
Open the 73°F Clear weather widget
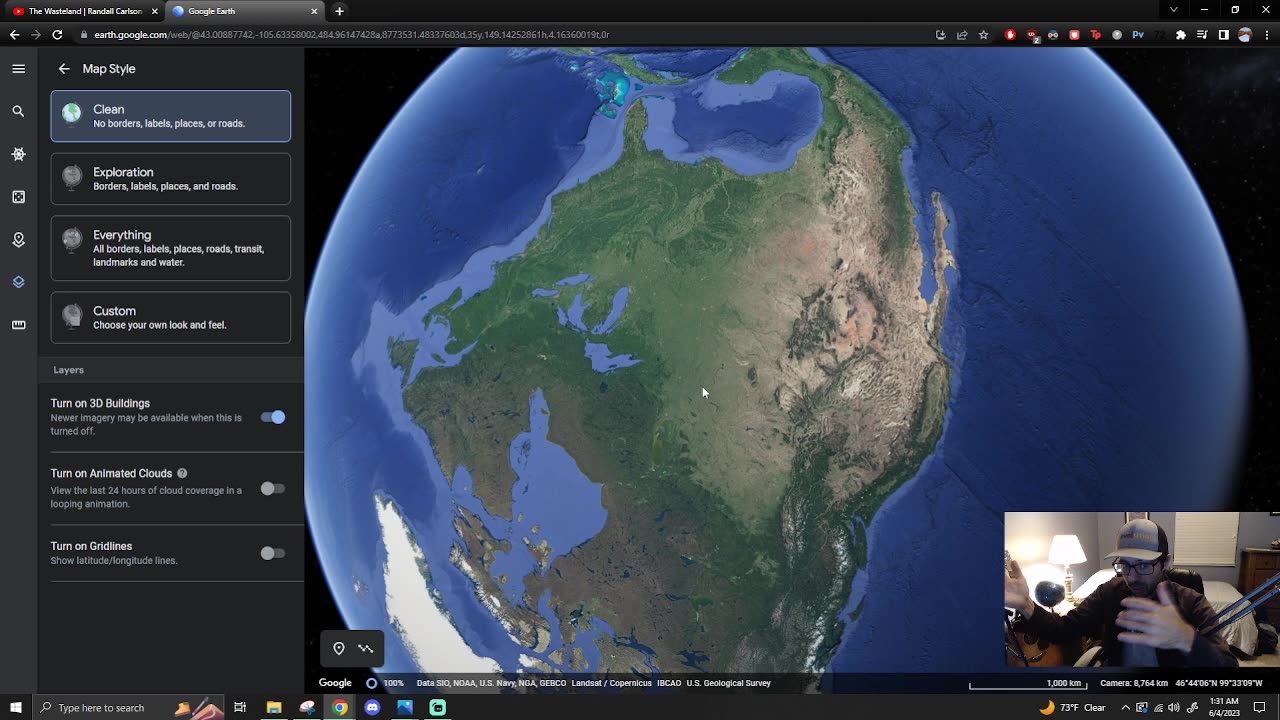[1073, 708]
